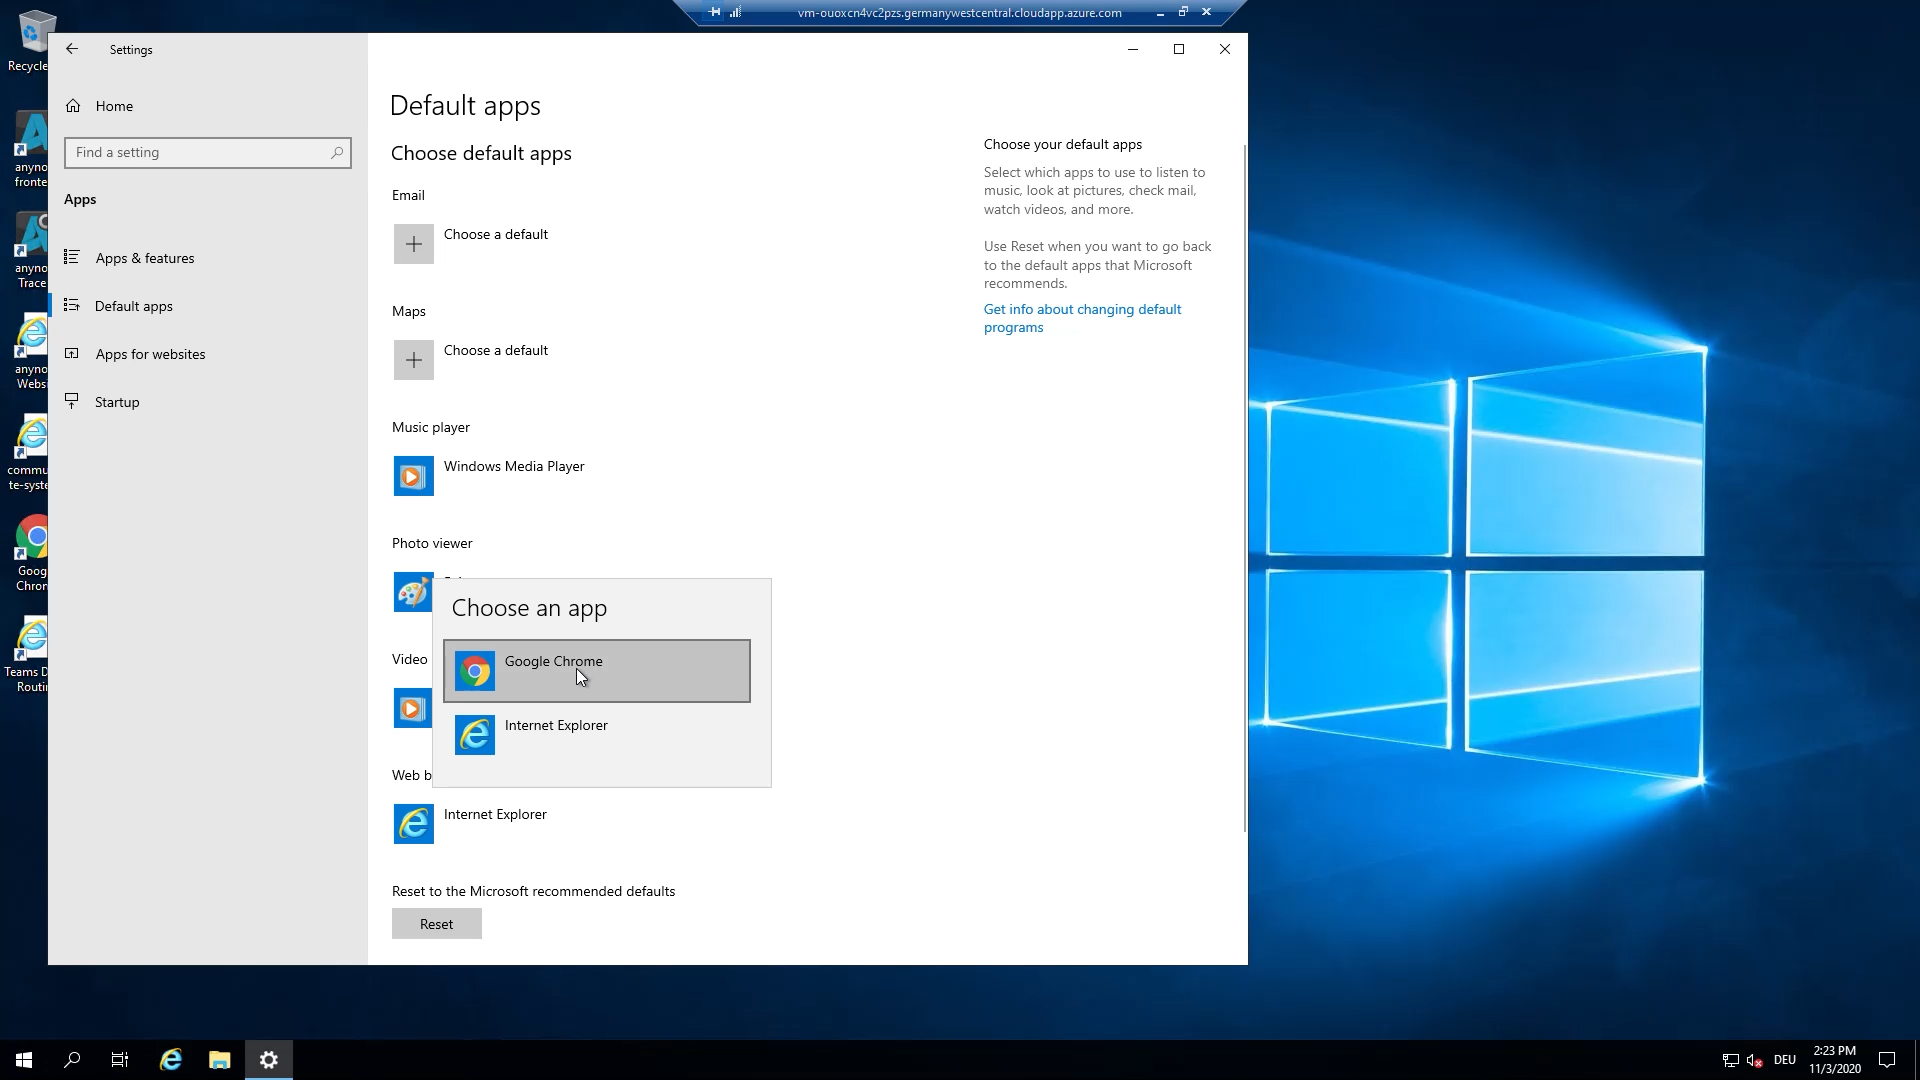This screenshot has height=1080, width=1920.
Task: Choose a default for Email
Action: click(x=496, y=234)
